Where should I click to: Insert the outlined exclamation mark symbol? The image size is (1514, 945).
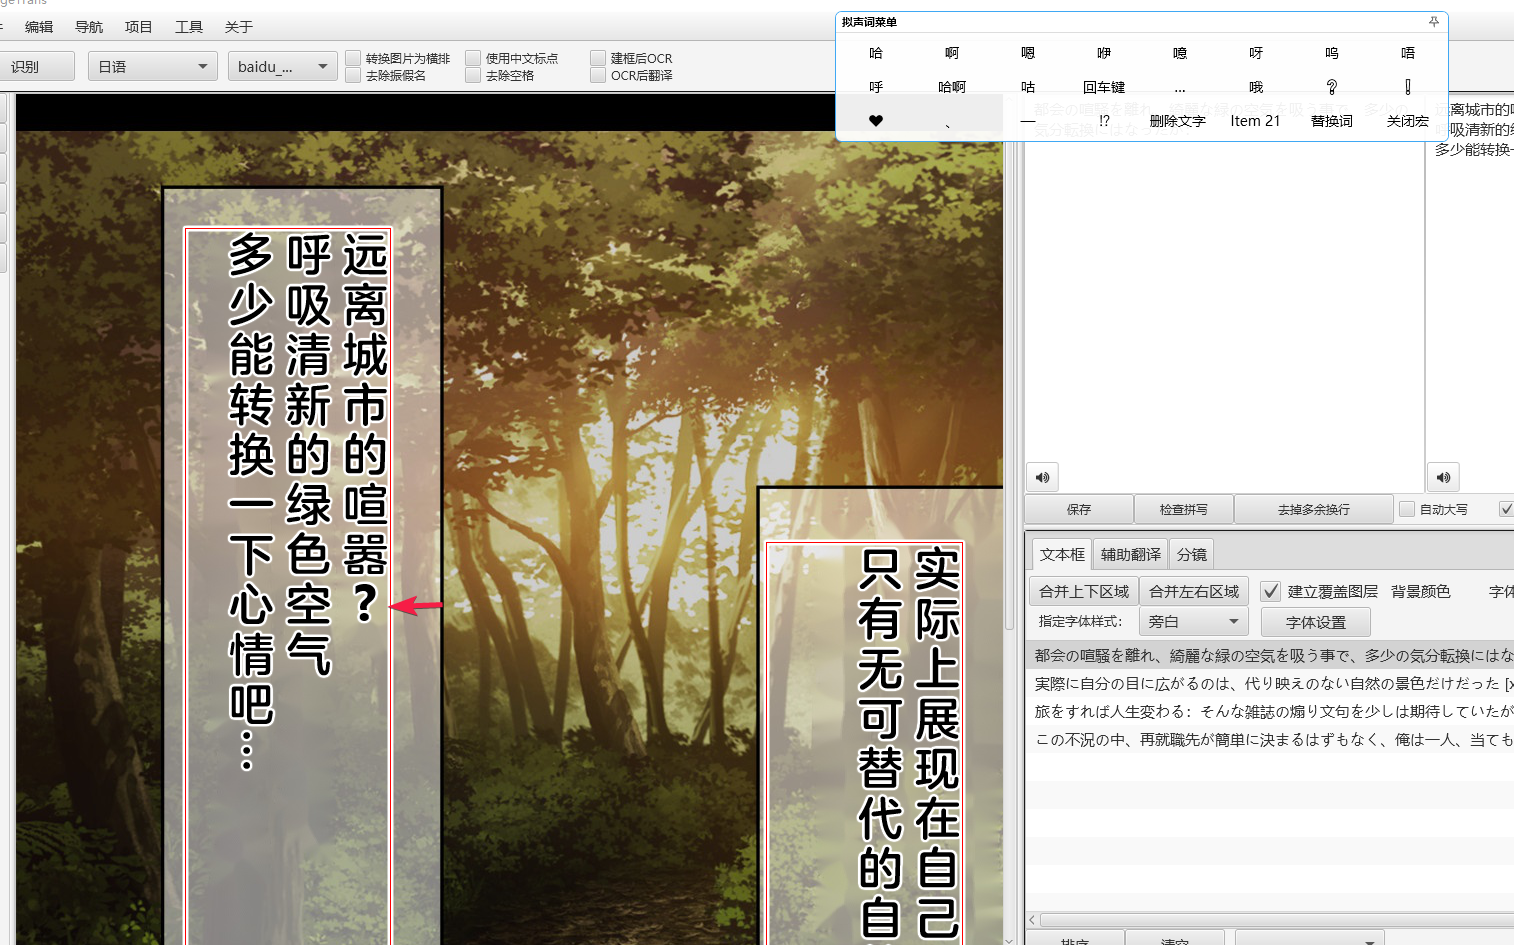coord(1408,87)
